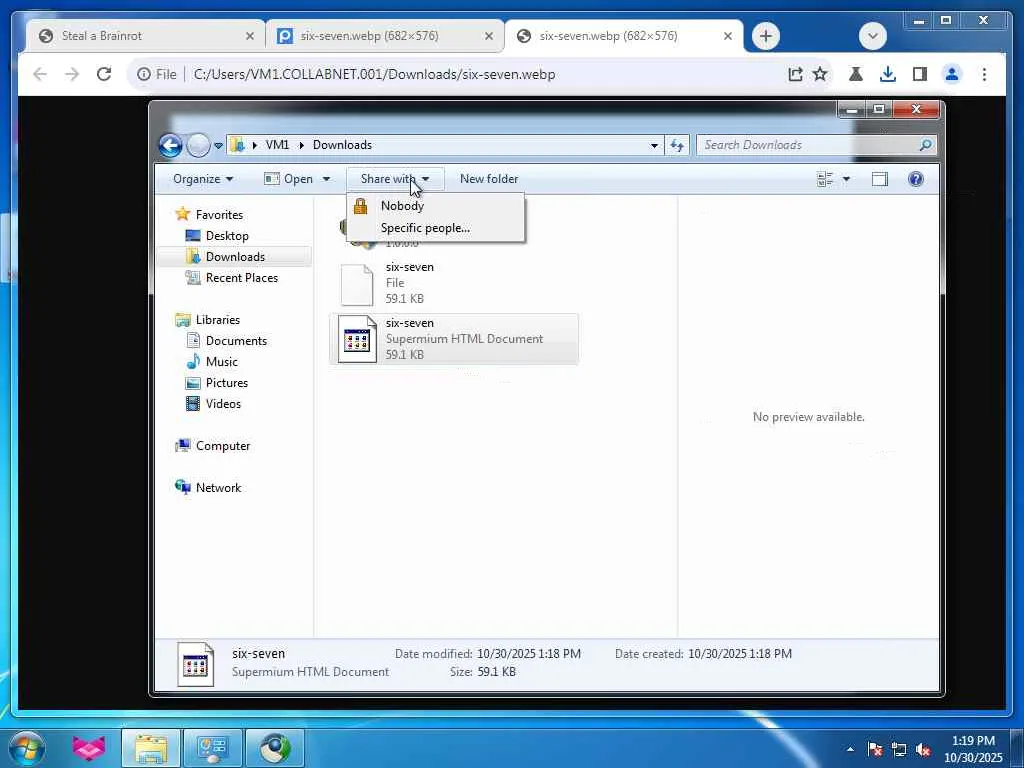
Task: Click the muted volume tray icon
Action: pyautogui.click(x=923, y=749)
